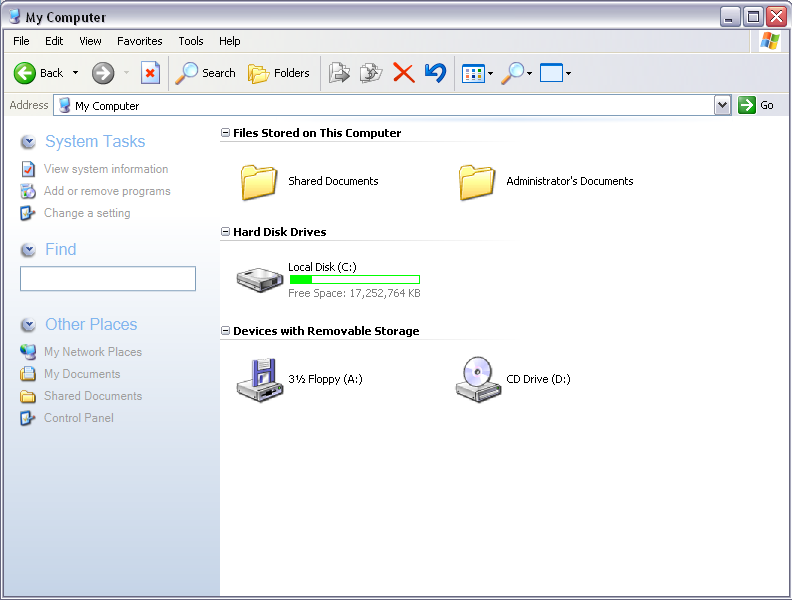Click the blue window rectangle toolbar icon
Screen dimensions: 792x600
pyautogui.click(x=551, y=73)
